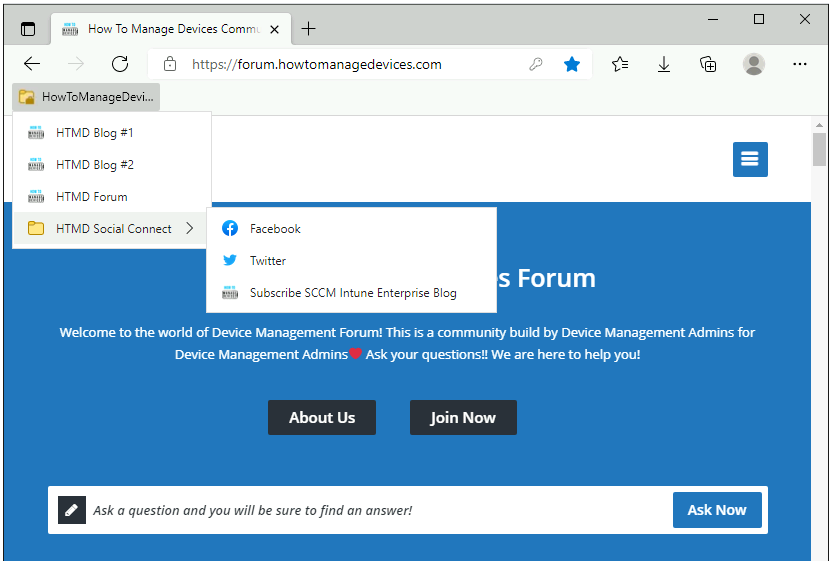
Task: Expand the HTMD Social Connect submenu chevron
Action: (x=190, y=228)
